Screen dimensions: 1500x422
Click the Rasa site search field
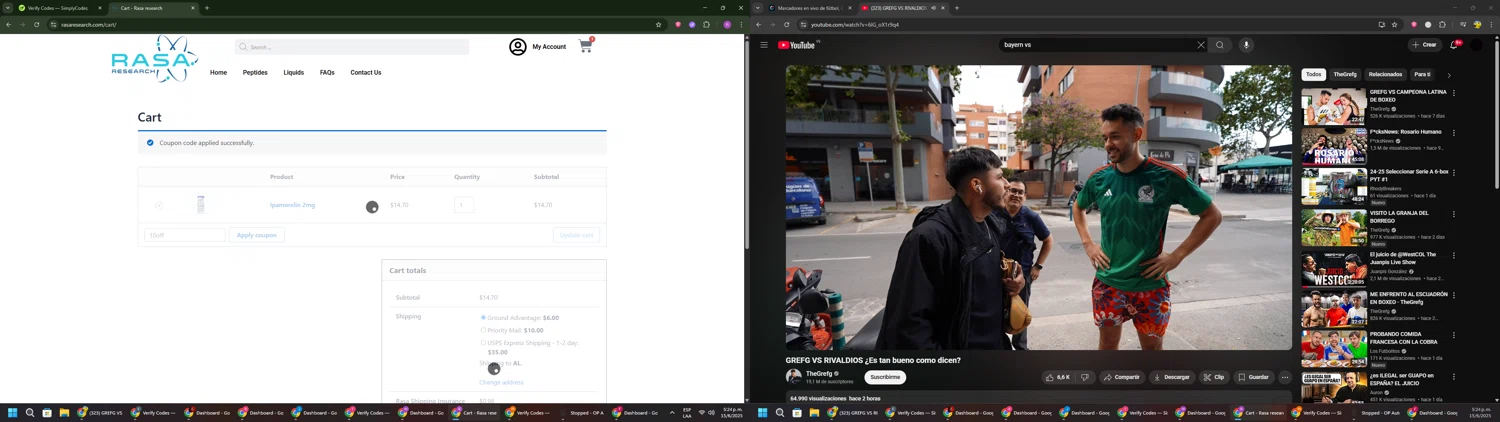point(352,47)
